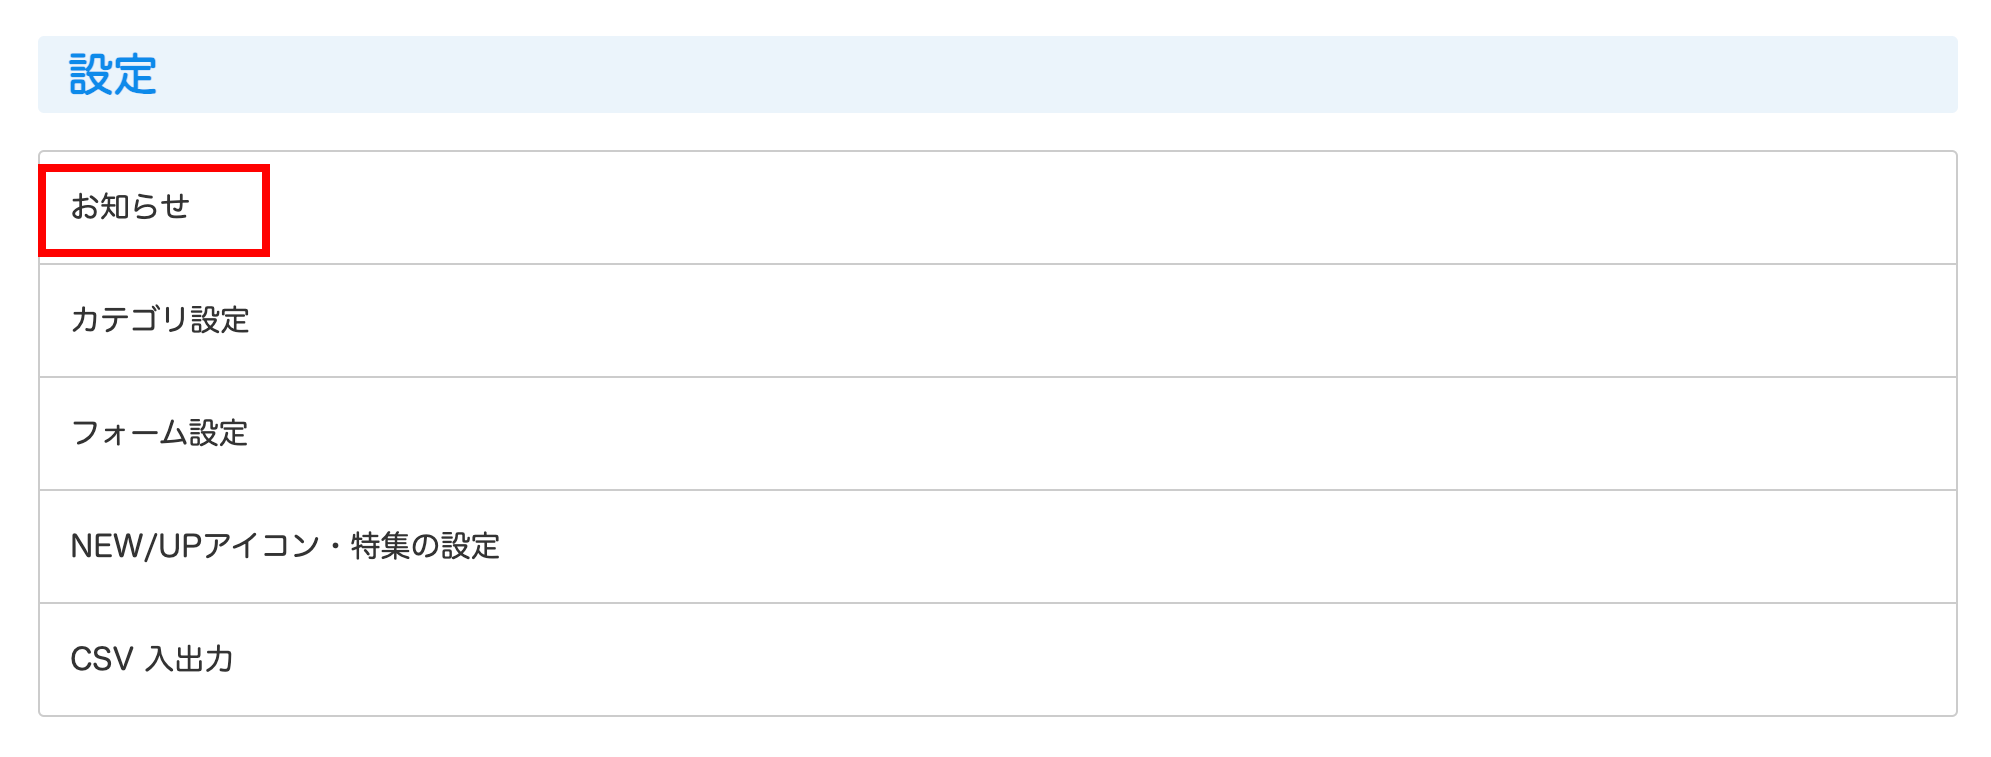Open the category settings (カテゴリ設定) page
The height and width of the screenshot is (757, 1991).
[160, 320]
